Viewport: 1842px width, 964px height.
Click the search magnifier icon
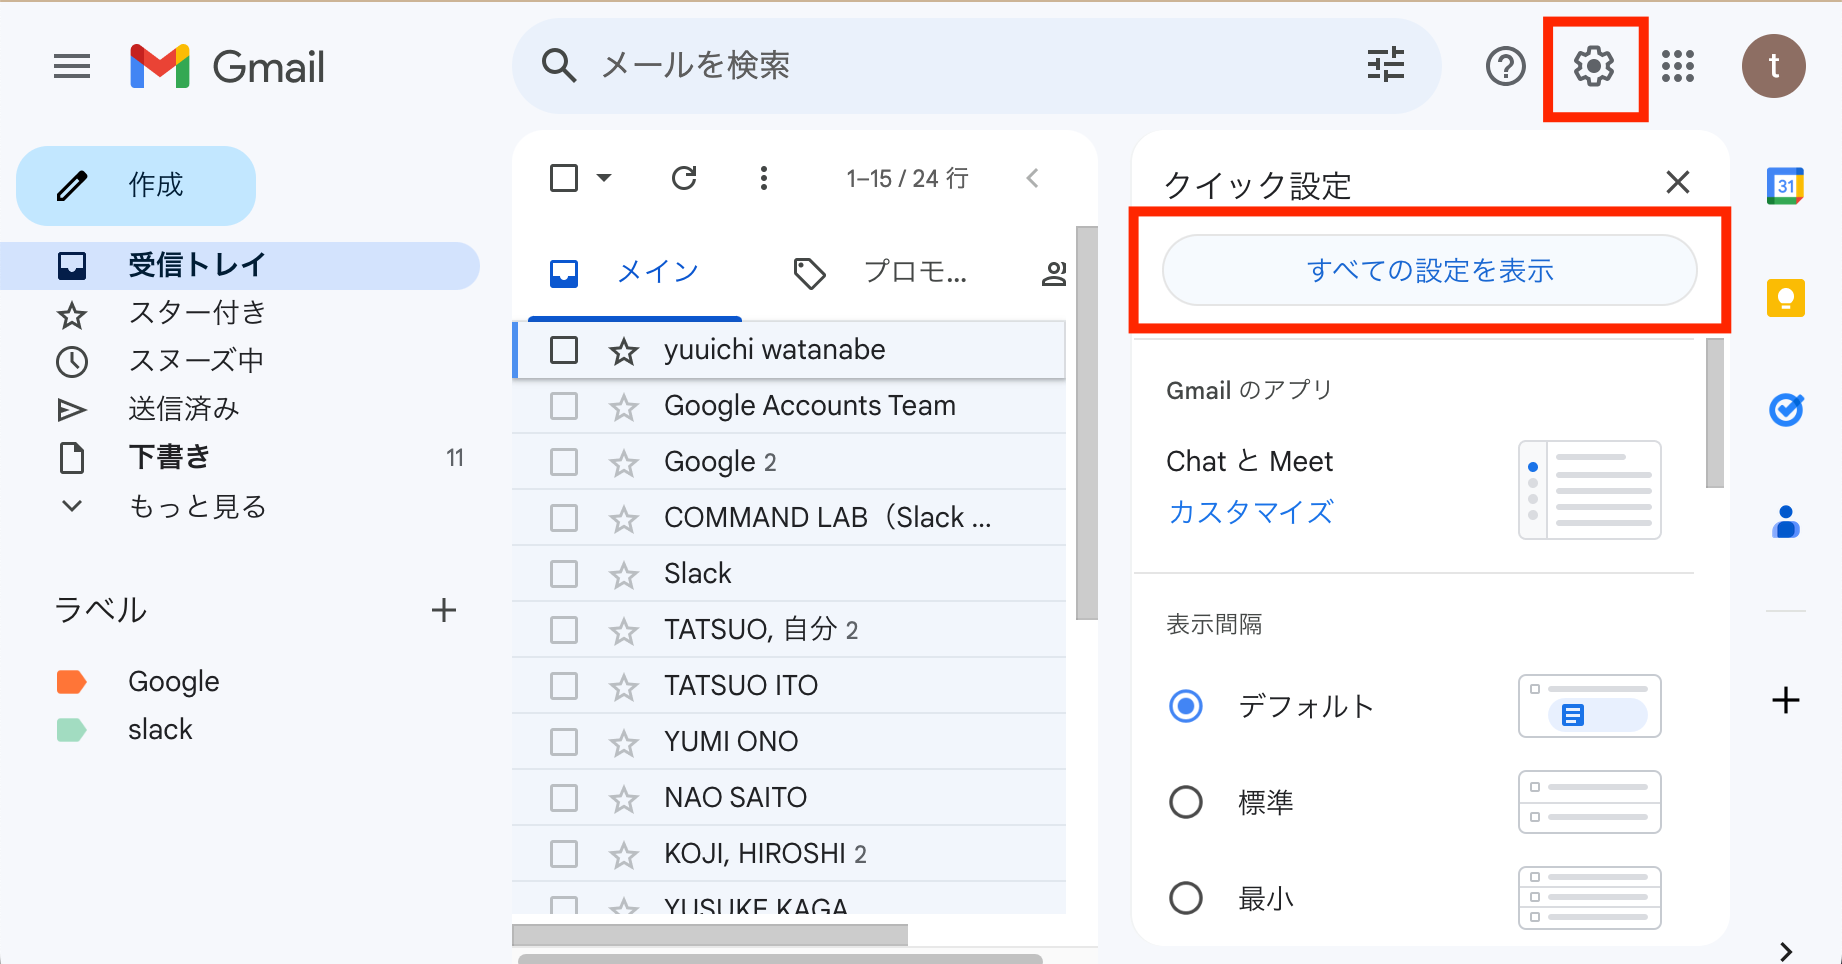tap(558, 66)
